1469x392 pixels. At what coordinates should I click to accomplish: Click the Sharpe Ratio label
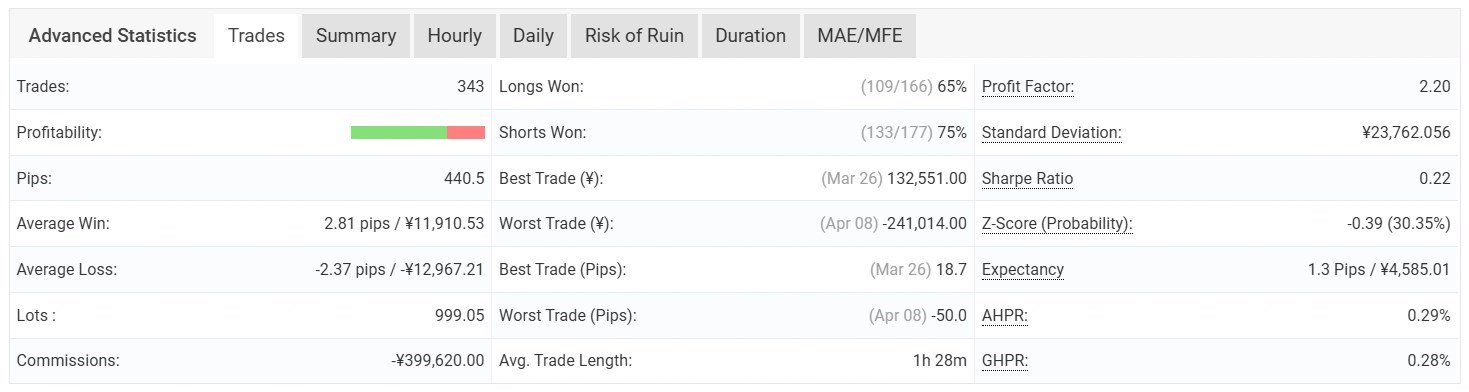point(1028,179)
